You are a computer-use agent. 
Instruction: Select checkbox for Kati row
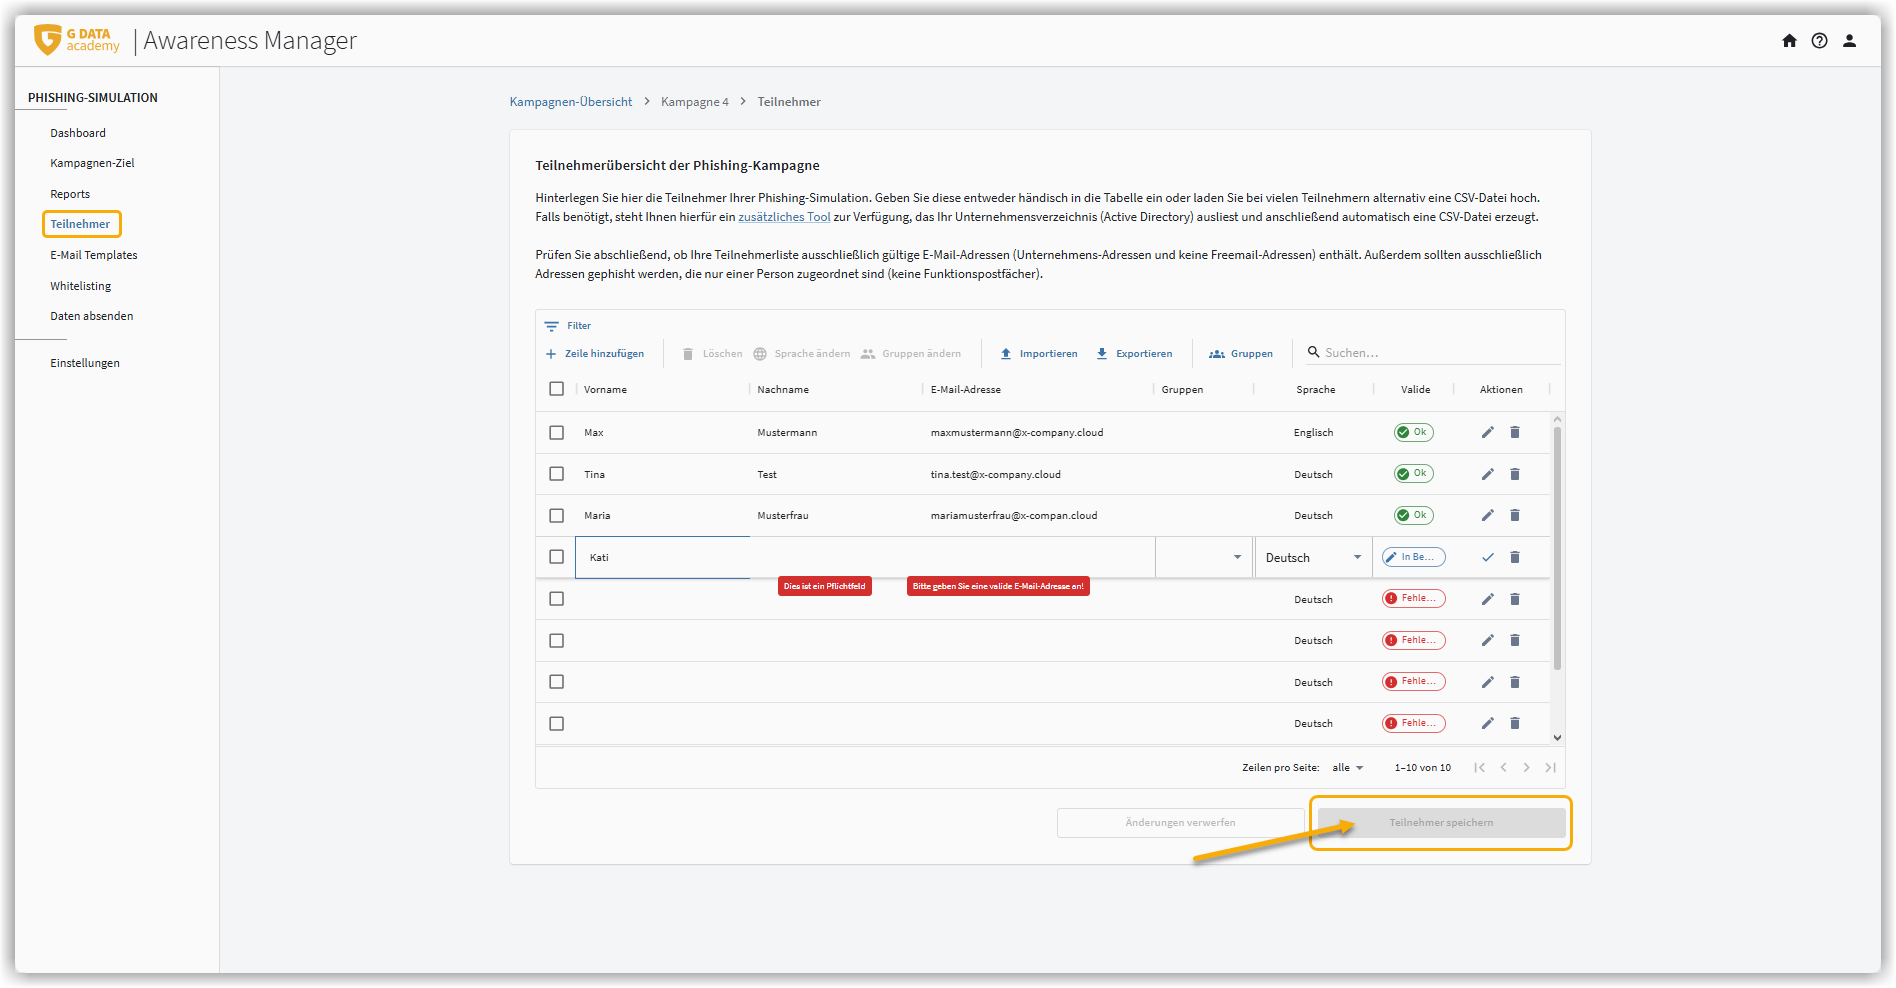[557, 557]
